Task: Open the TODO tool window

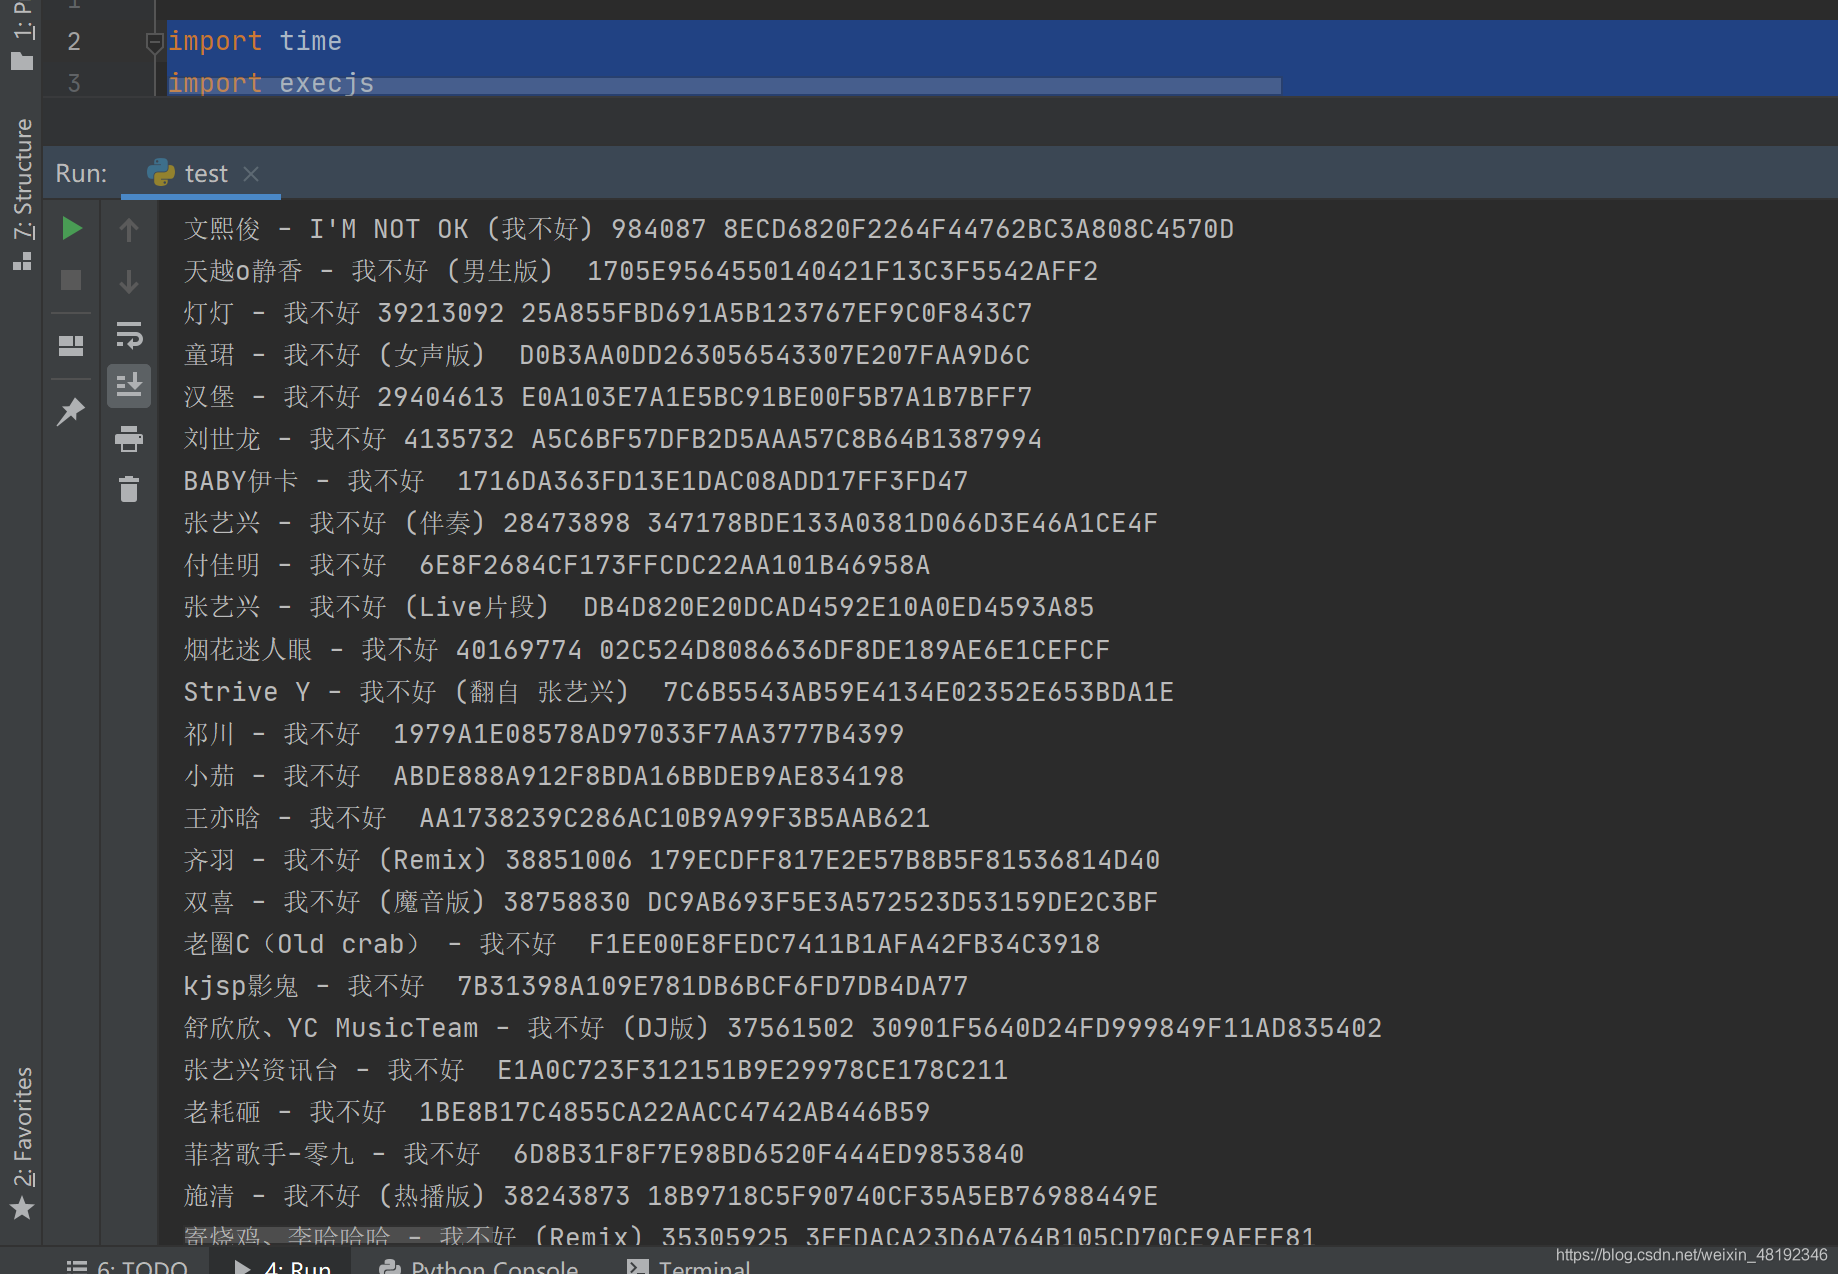Action: (127, 1266)
